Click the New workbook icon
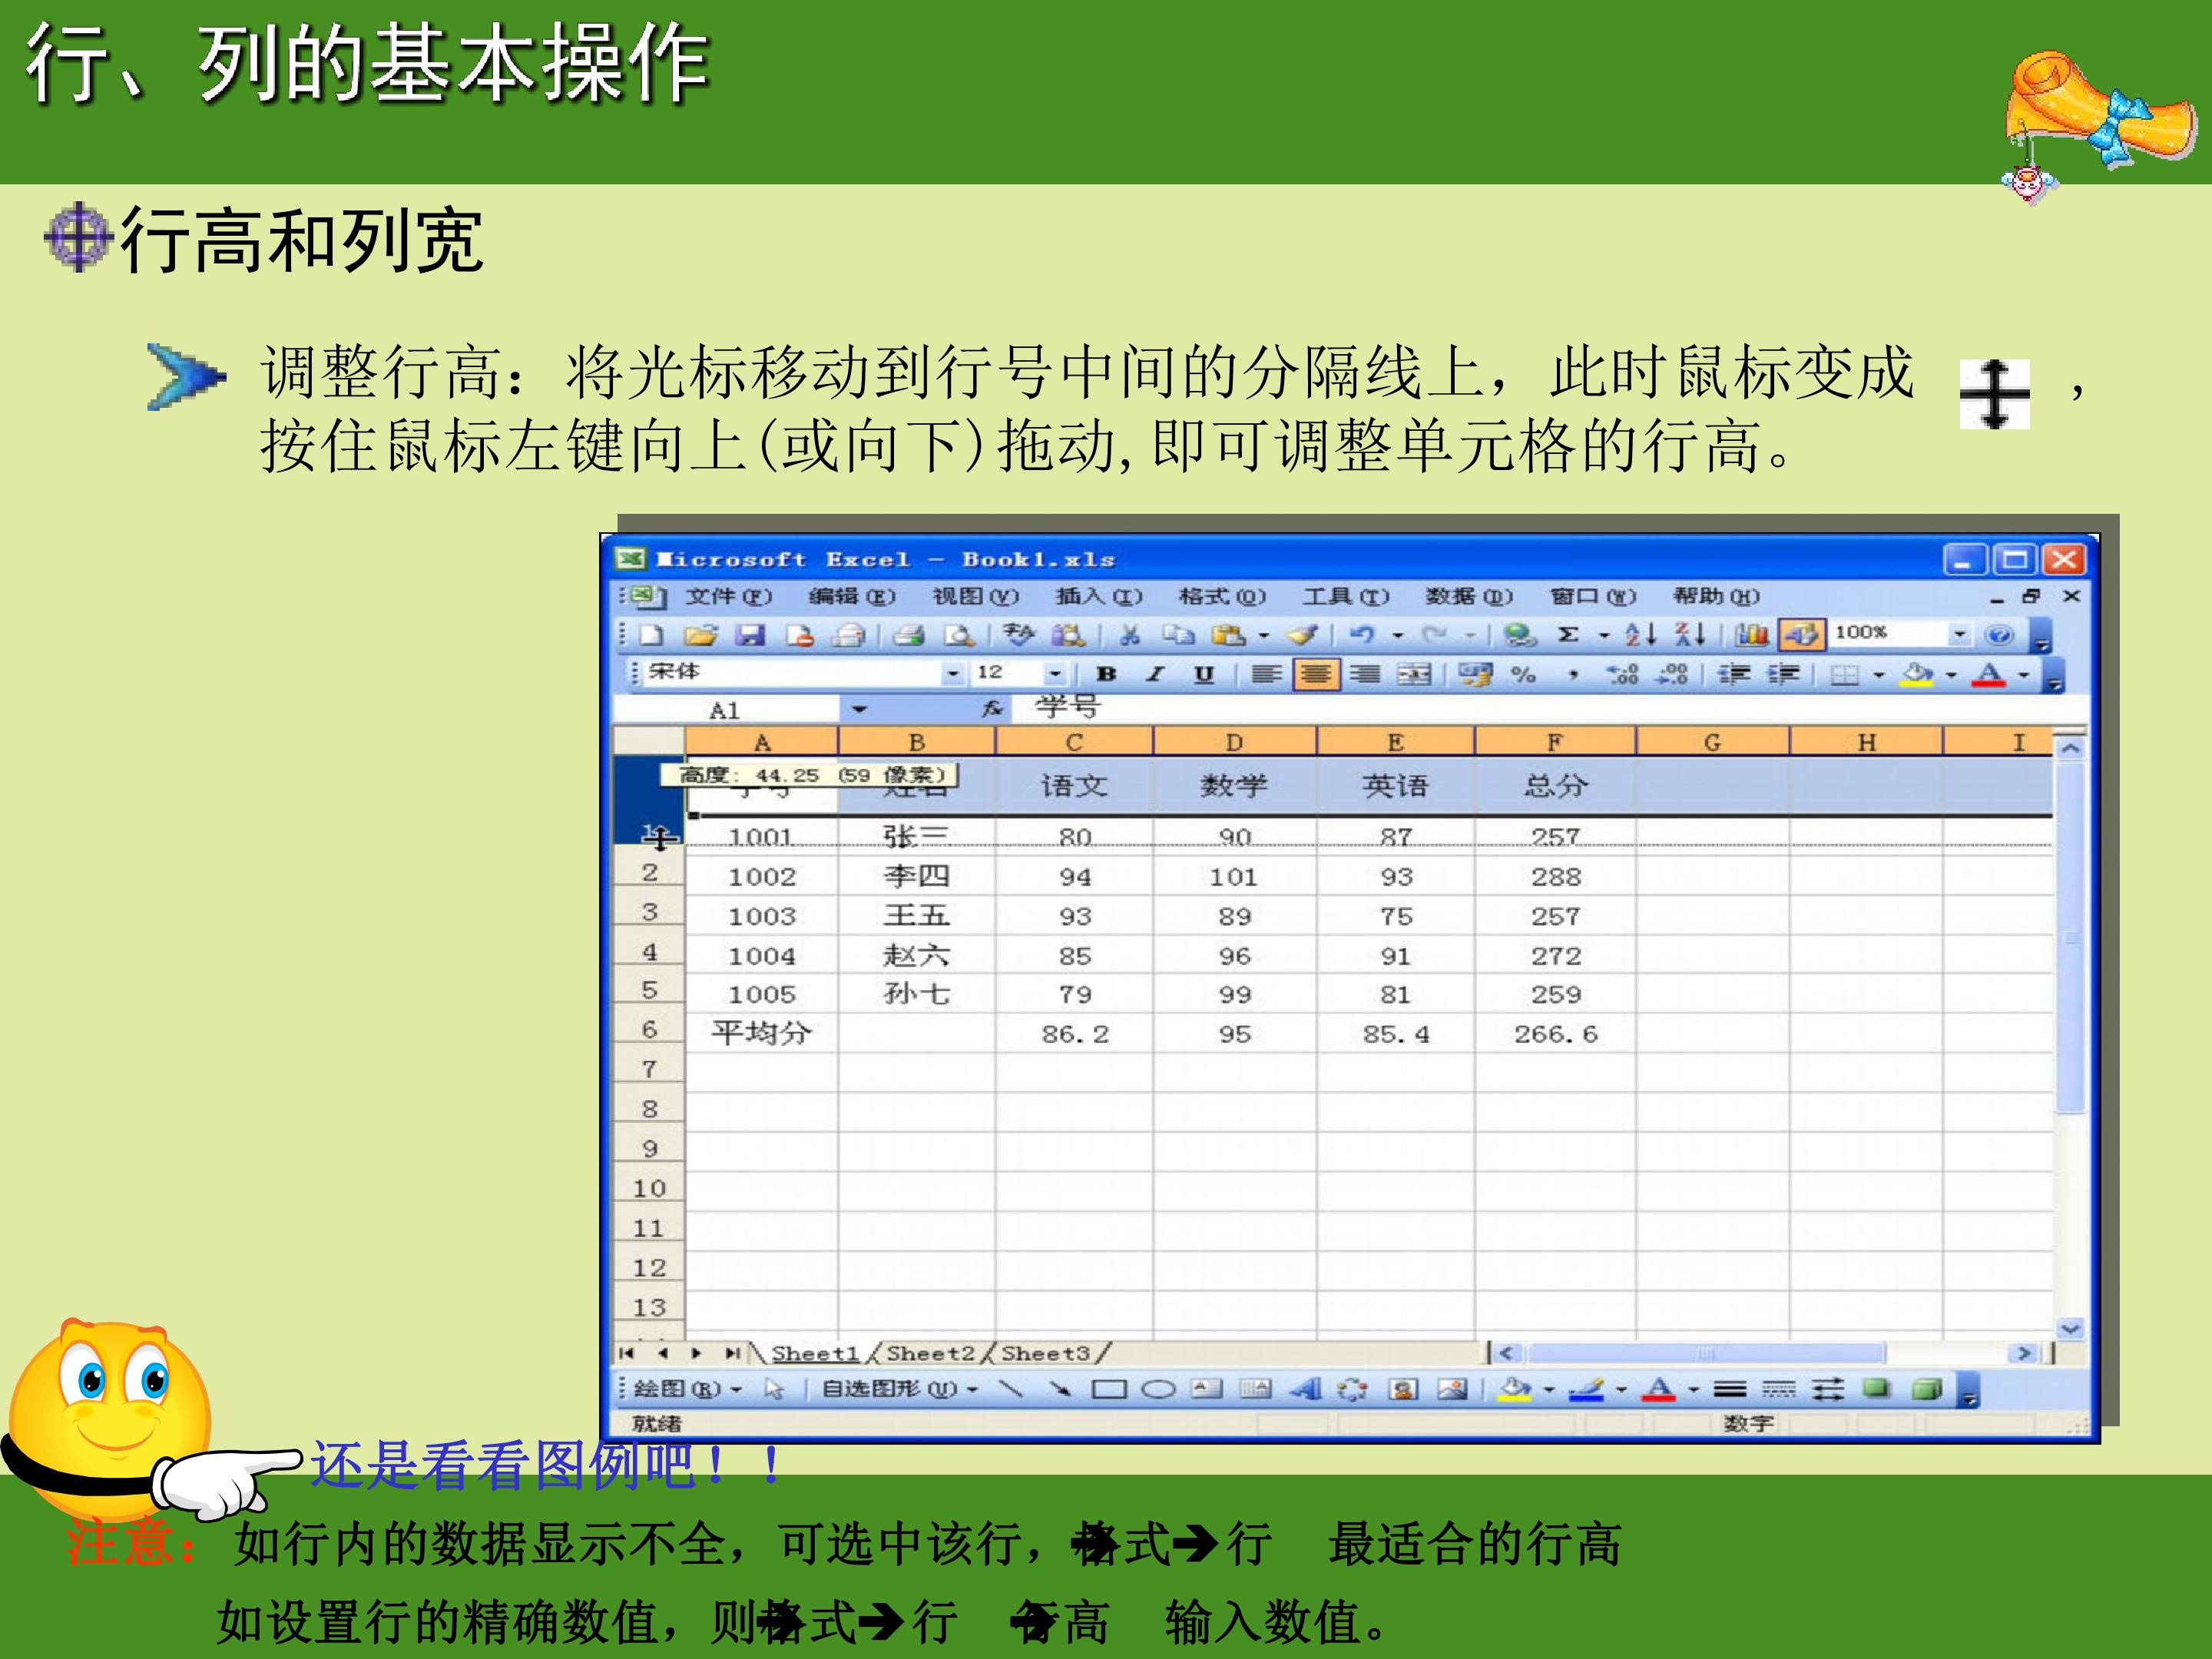2212x1659 pixels. tap(652, 635)
